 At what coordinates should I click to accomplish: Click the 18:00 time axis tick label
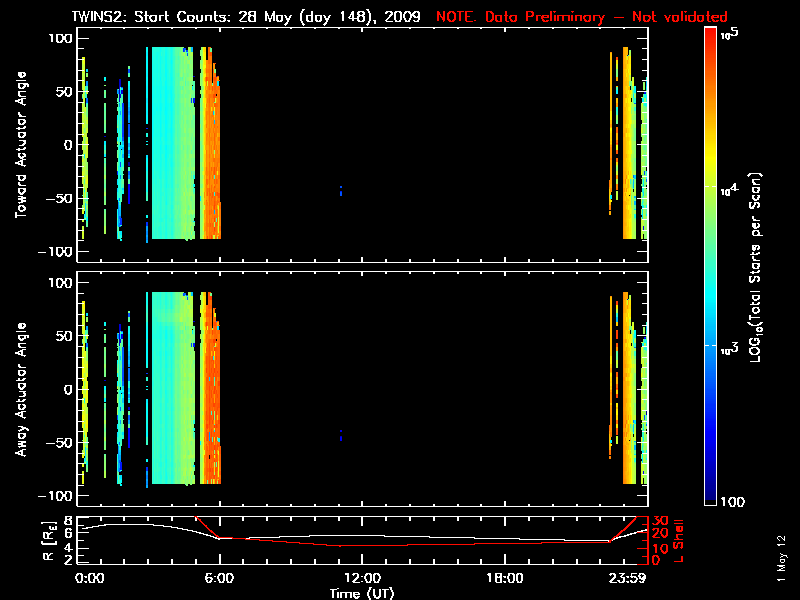(505, 578)
